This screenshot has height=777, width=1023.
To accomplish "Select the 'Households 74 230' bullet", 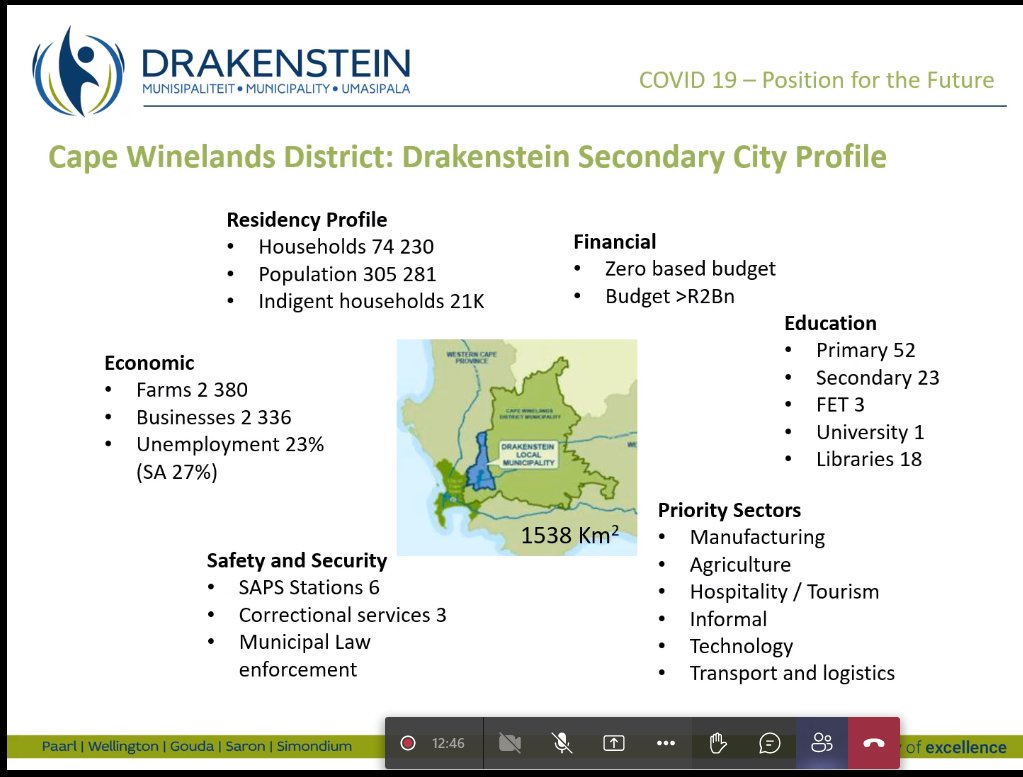I will [346, 247].
